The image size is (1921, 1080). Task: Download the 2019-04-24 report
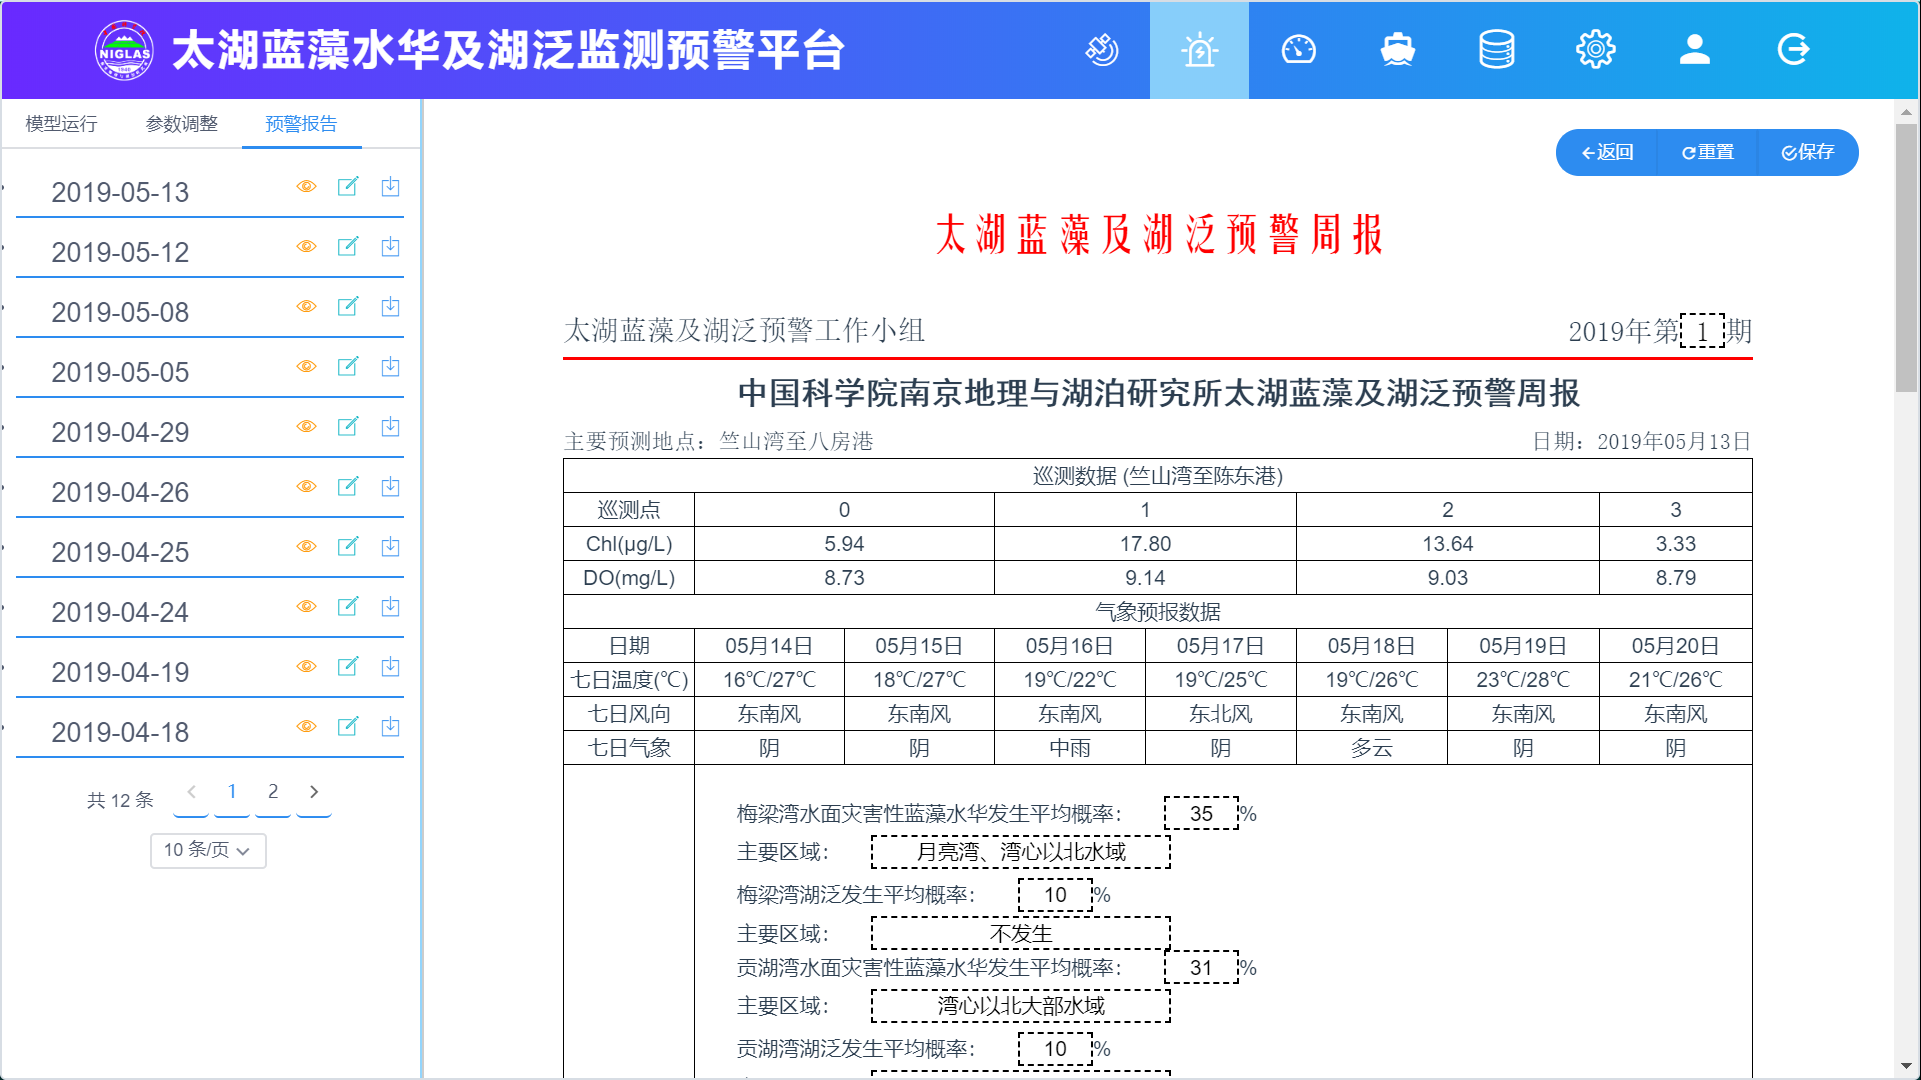click(x=390, y=607)
